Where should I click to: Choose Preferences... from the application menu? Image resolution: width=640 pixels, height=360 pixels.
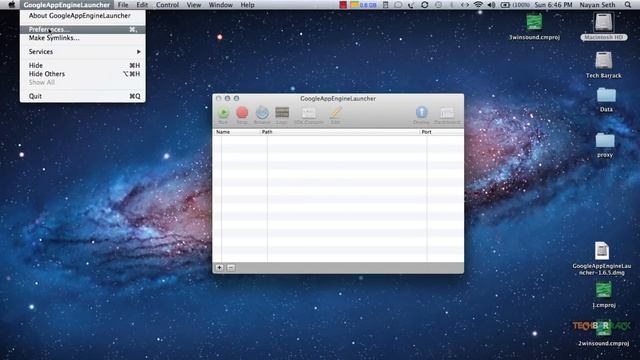82,29
